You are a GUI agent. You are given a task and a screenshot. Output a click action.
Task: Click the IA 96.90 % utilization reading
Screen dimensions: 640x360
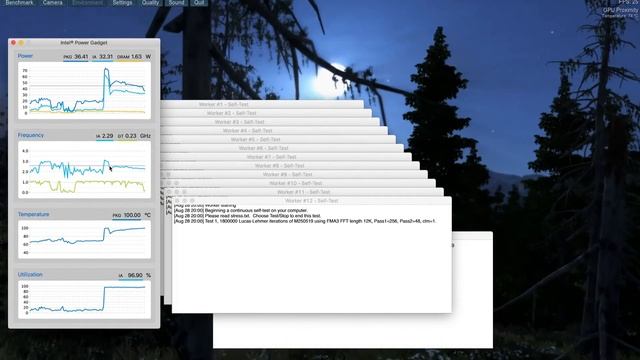[131, 276]
